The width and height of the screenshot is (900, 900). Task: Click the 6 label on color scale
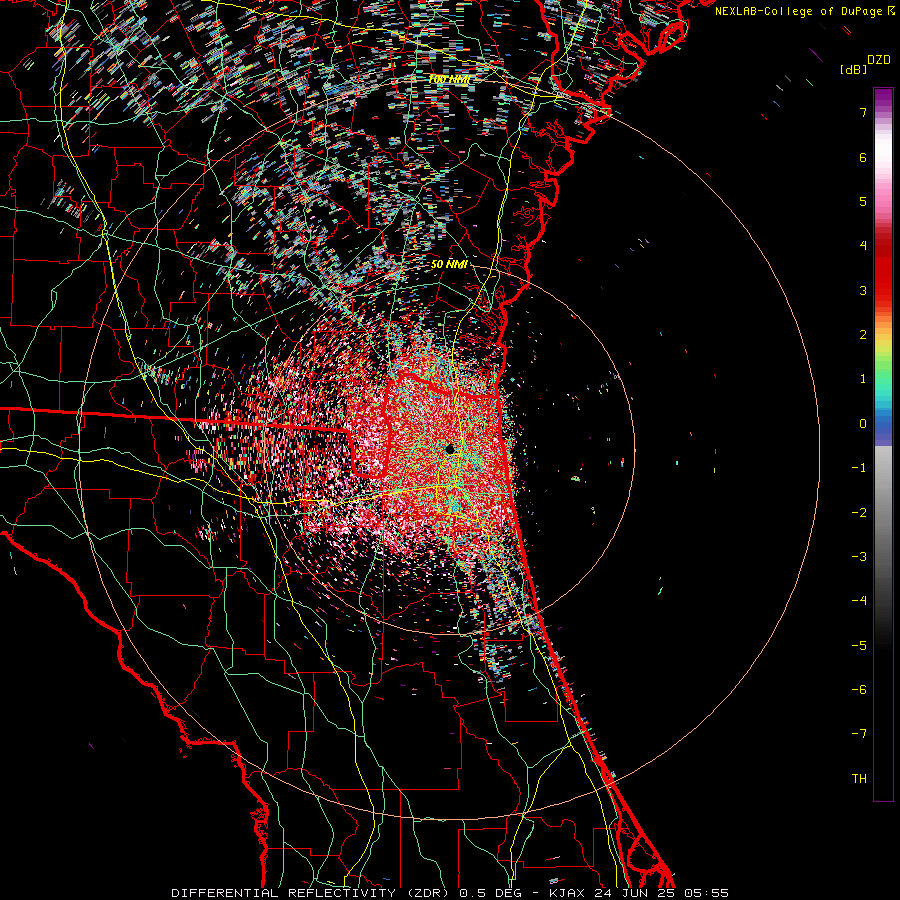pos(863,157)
